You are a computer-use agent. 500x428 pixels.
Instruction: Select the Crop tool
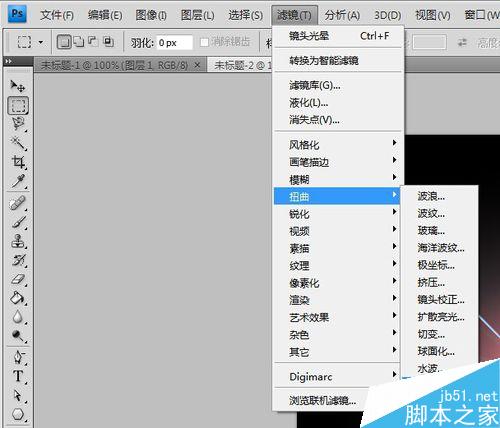[x=18, y=162]
